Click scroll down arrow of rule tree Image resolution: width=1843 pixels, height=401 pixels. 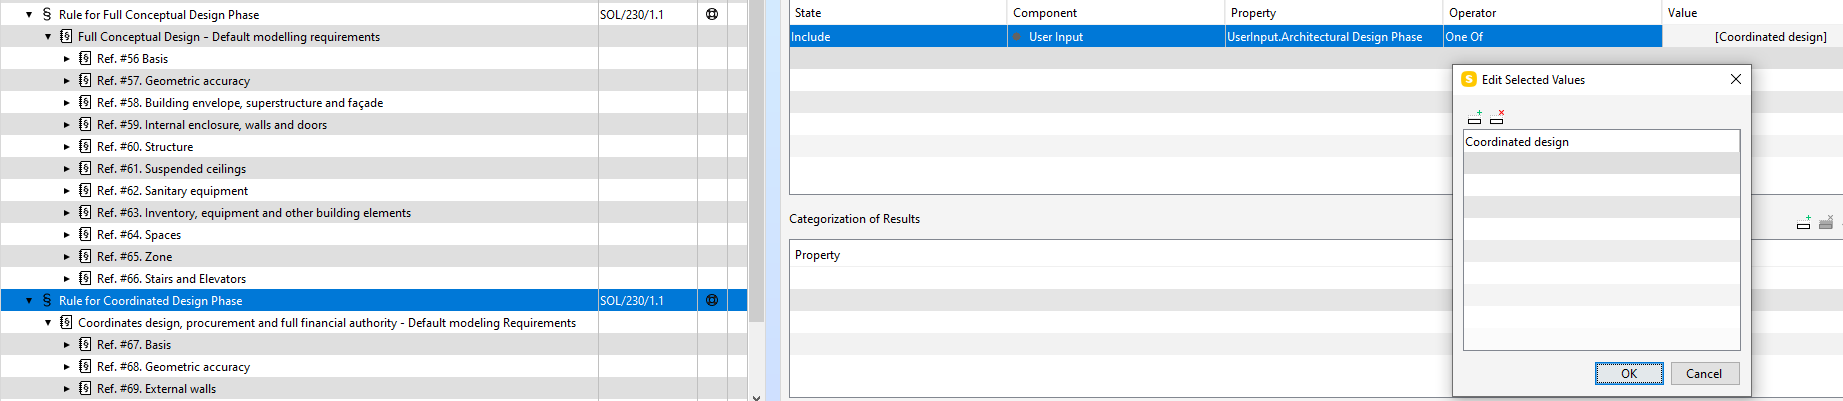(756, 396)
